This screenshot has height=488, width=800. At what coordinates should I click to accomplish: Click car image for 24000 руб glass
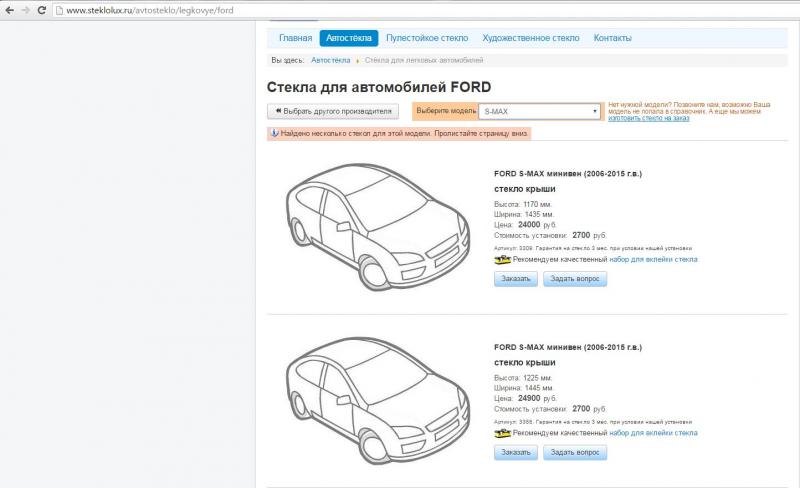click(x=377, y=227)
